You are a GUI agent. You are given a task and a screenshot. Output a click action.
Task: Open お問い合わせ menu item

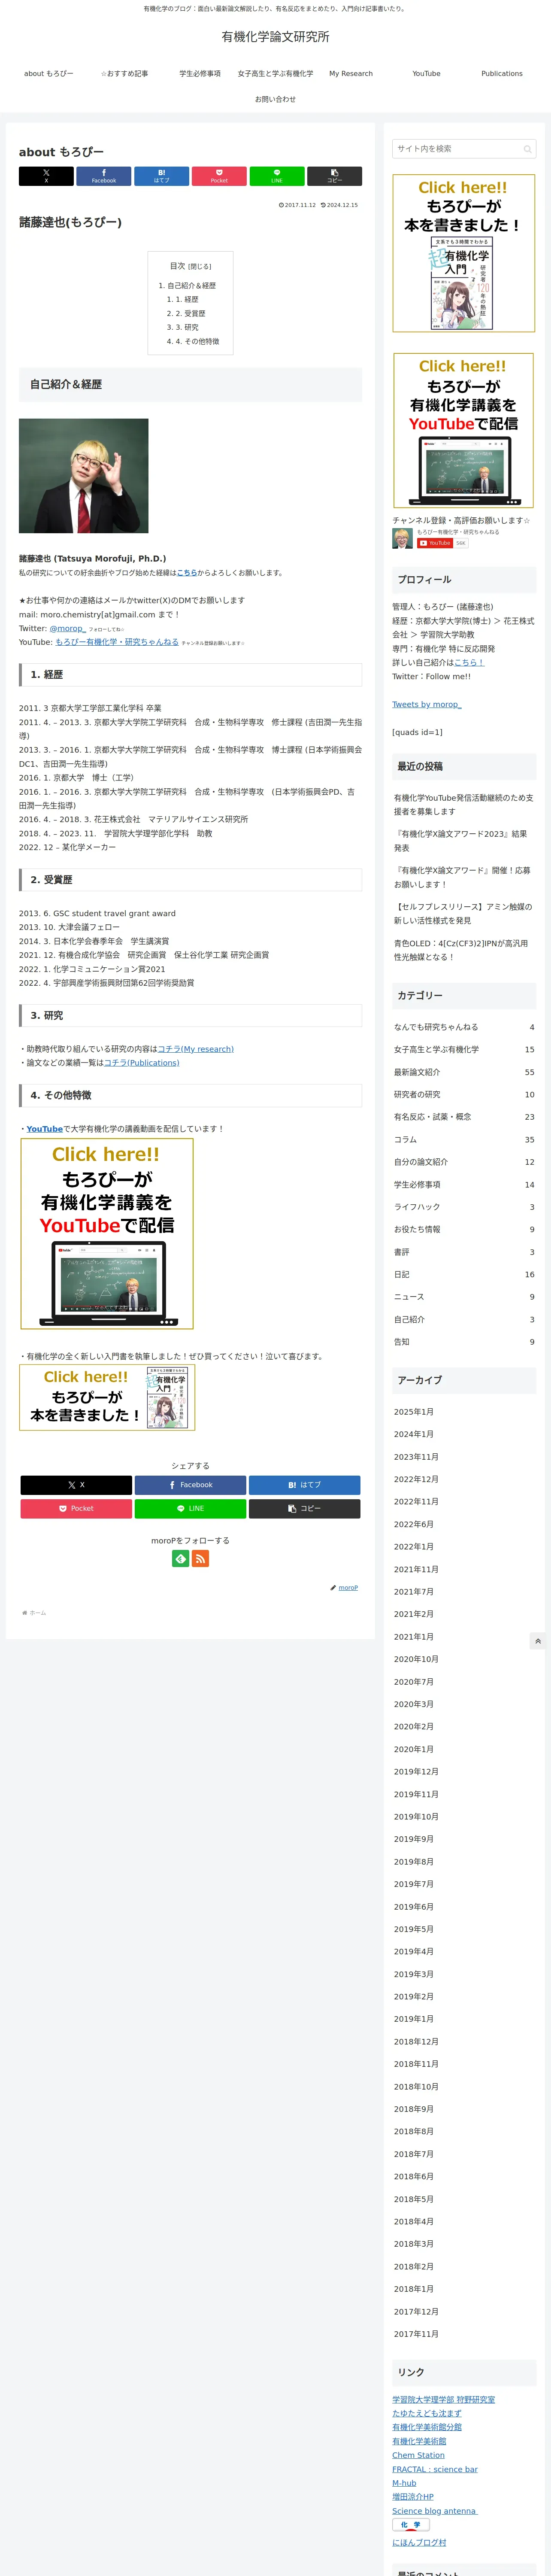[x=275, y=99]
